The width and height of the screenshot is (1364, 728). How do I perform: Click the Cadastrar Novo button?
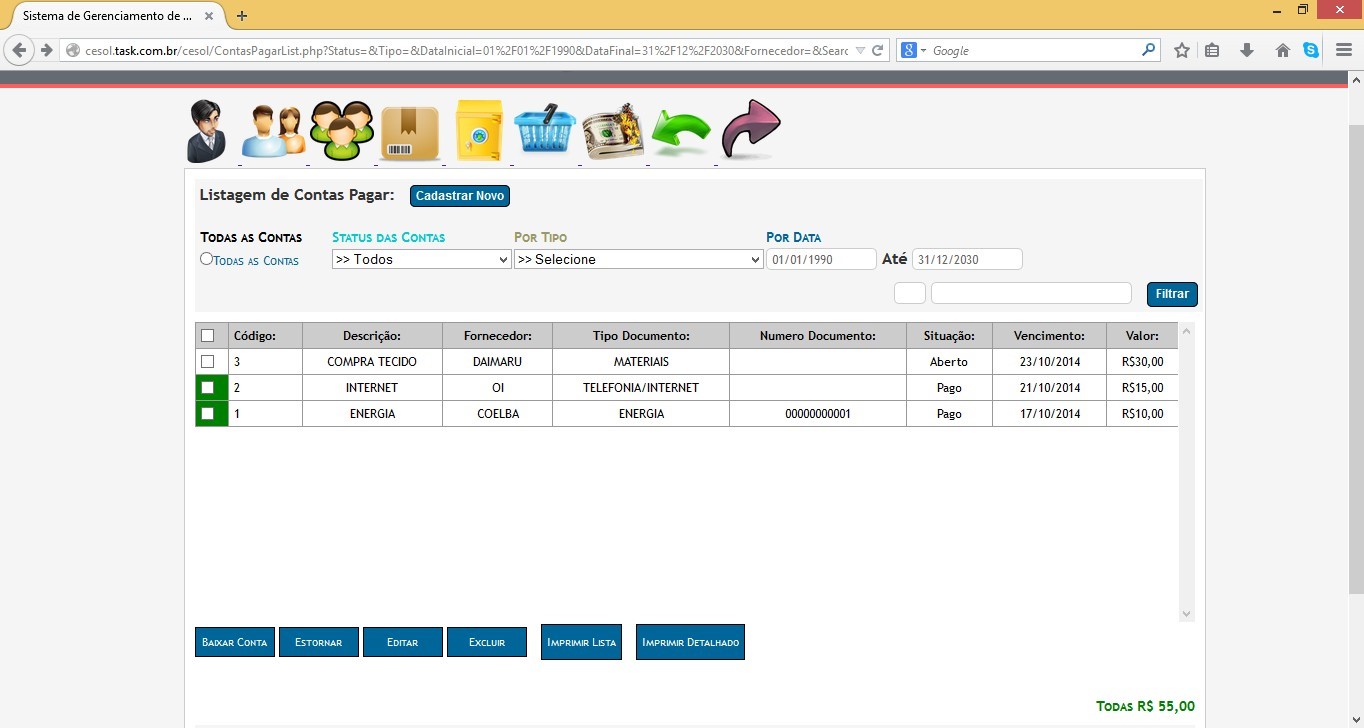click(x=459, y=196)
